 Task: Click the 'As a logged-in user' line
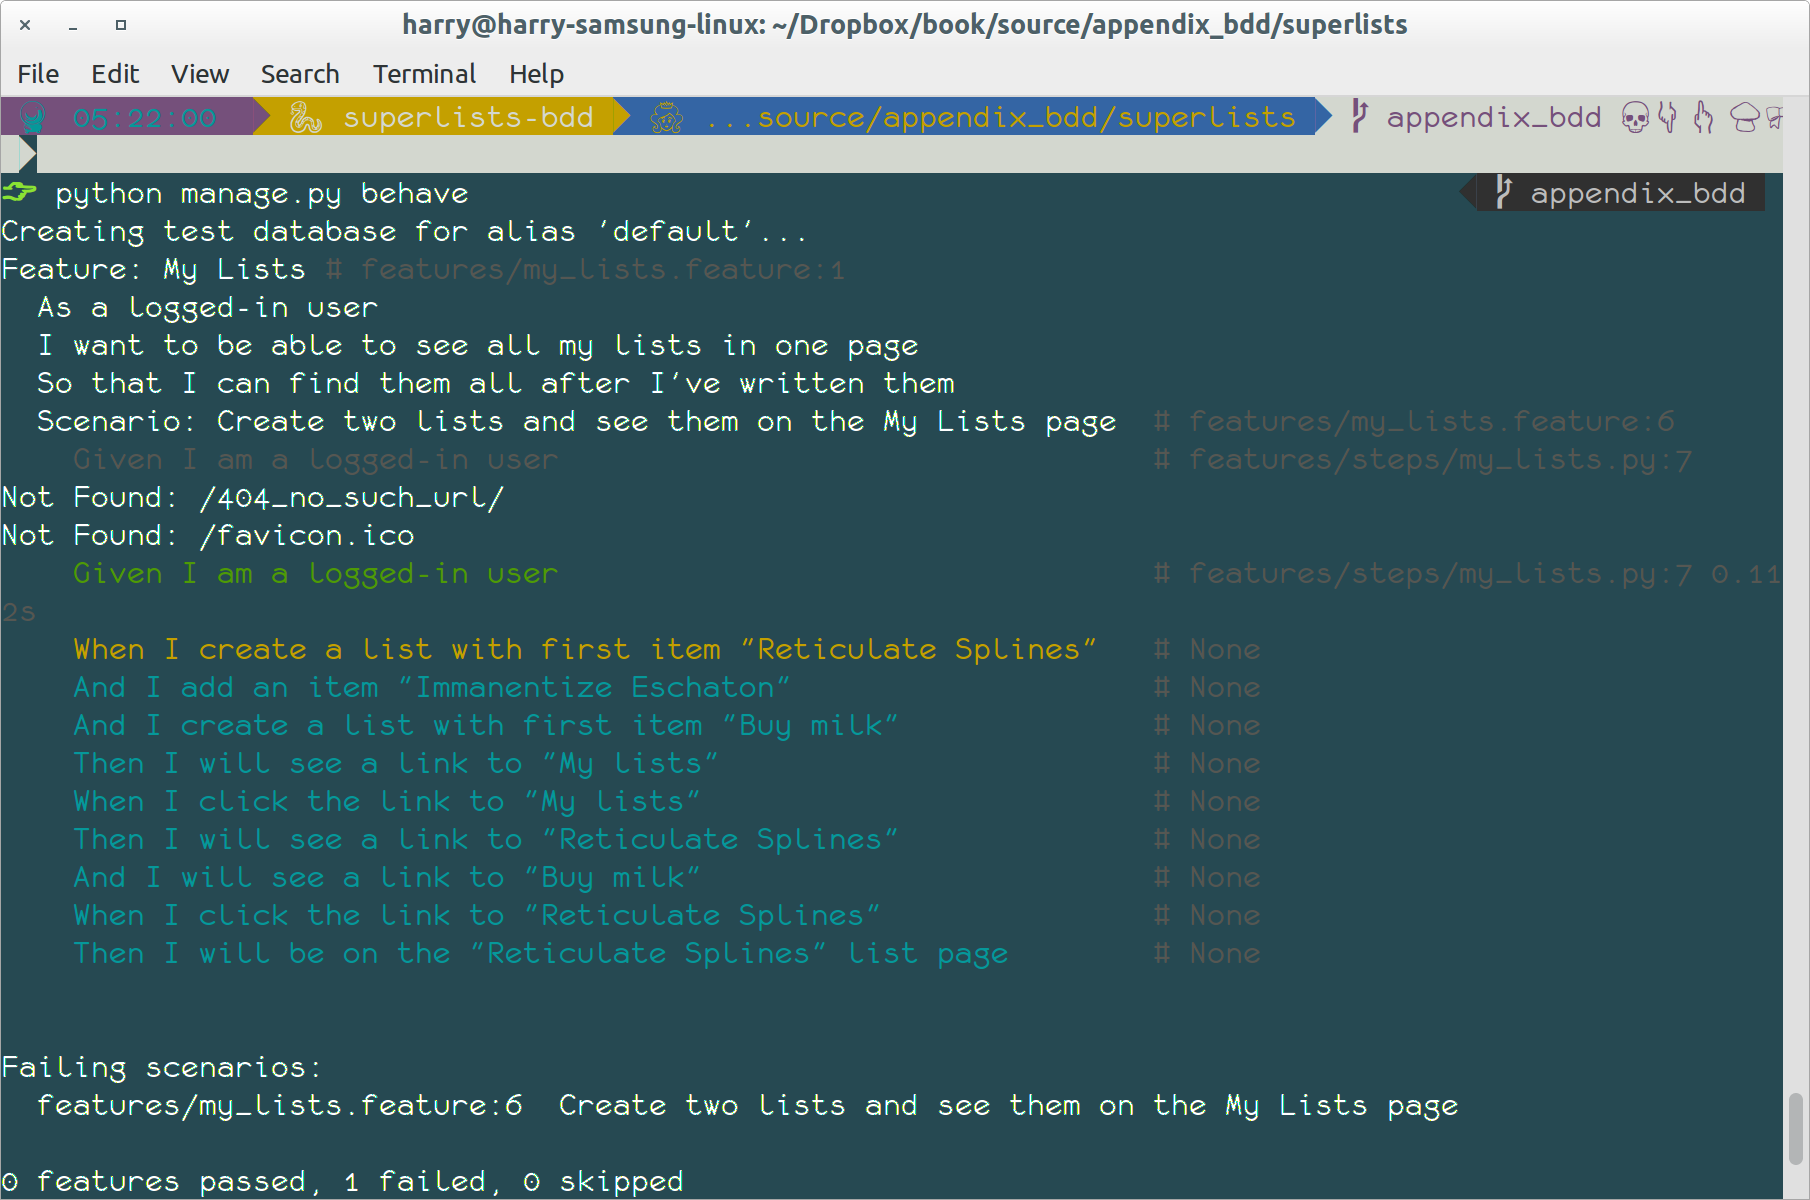(208, 308)
